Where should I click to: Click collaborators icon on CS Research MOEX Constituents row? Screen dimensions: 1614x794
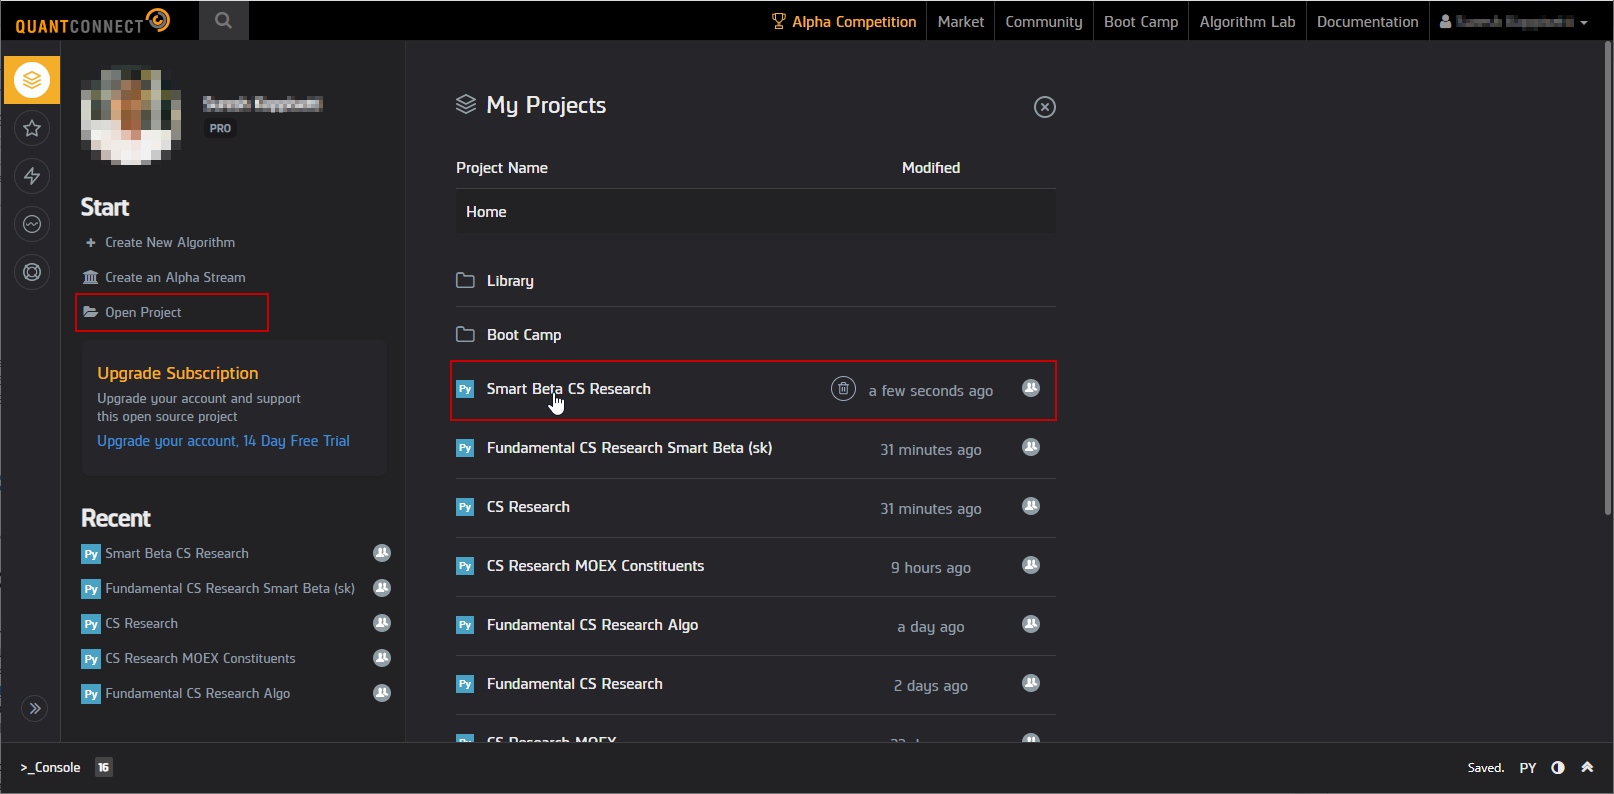point(1031,565)
